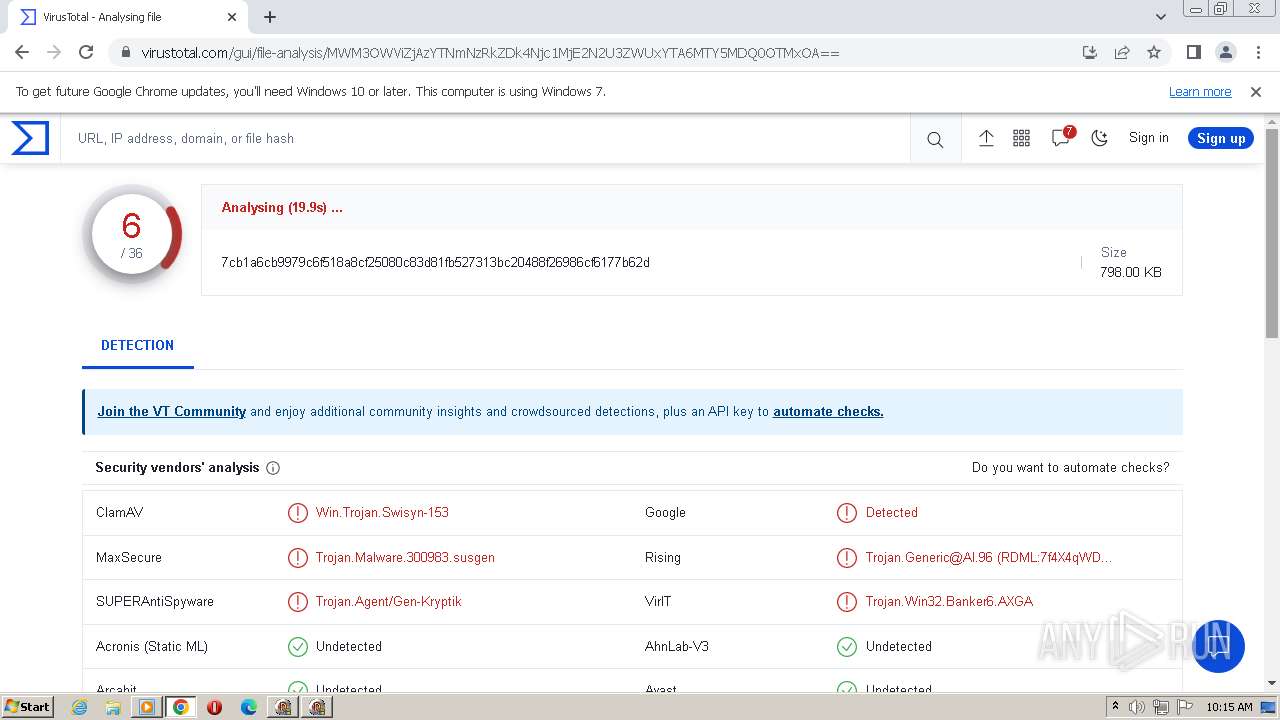
Task: Select the Trojan.Generic@AI.96 Rising result
Action: click(989, 557)
